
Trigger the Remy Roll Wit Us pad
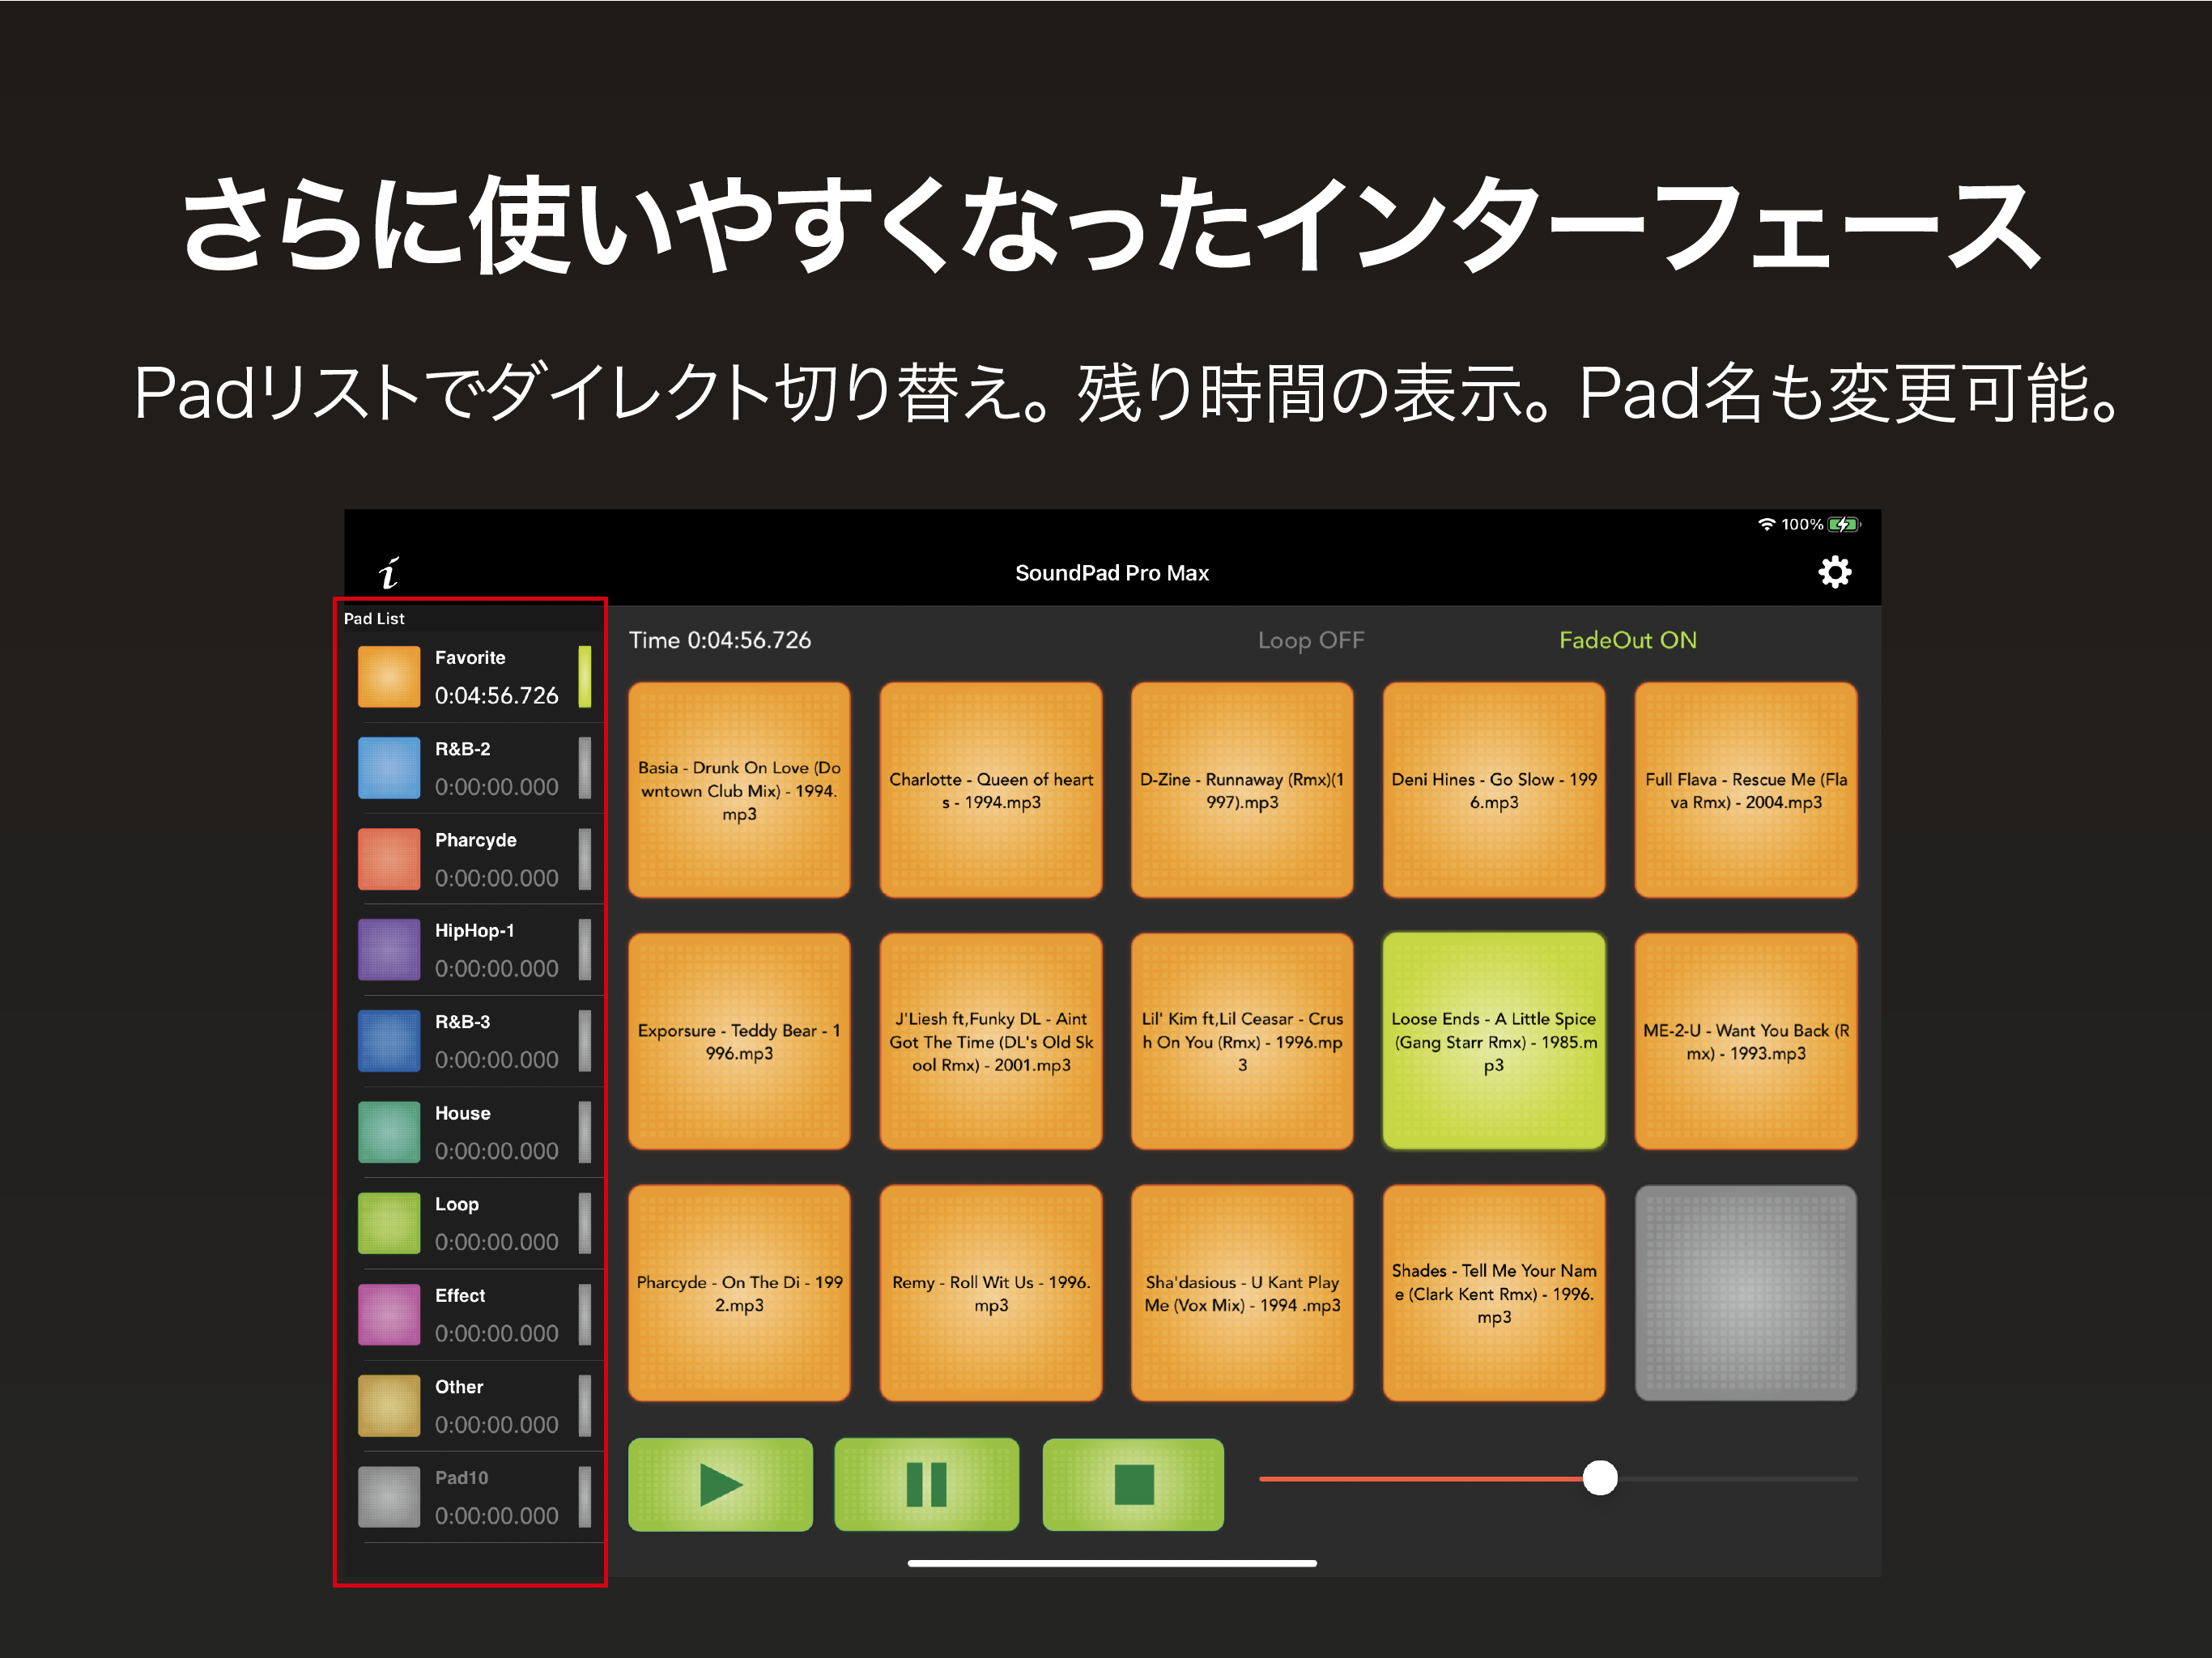coord(990,1293)
